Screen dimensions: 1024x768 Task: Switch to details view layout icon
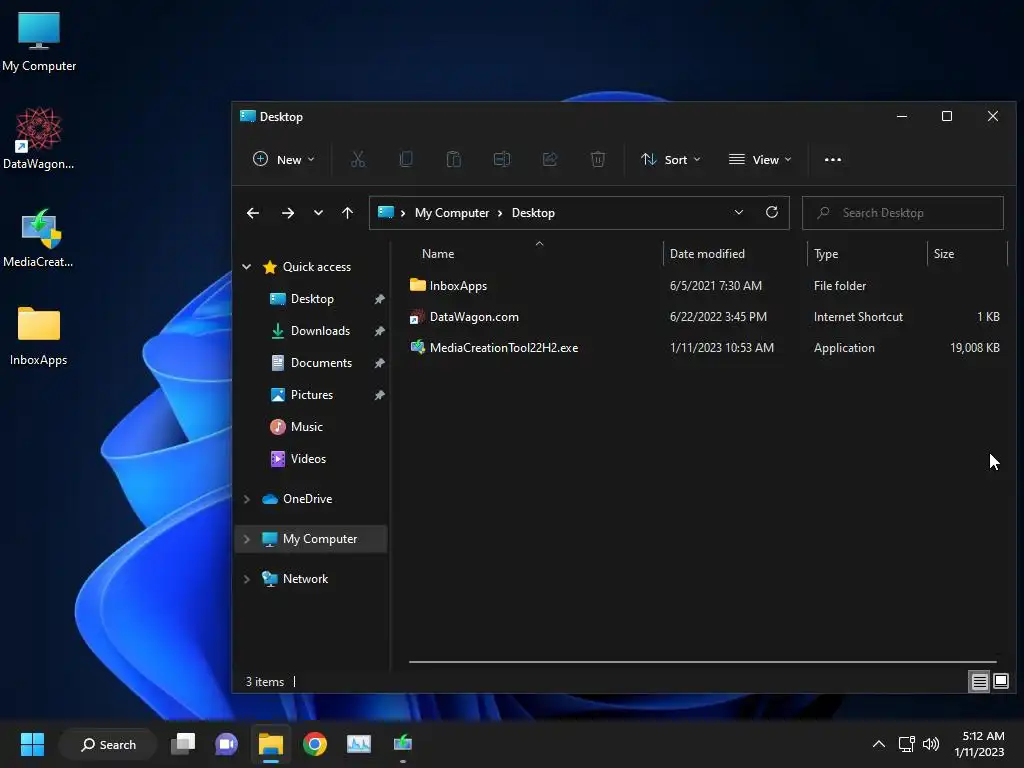[979, 682]
